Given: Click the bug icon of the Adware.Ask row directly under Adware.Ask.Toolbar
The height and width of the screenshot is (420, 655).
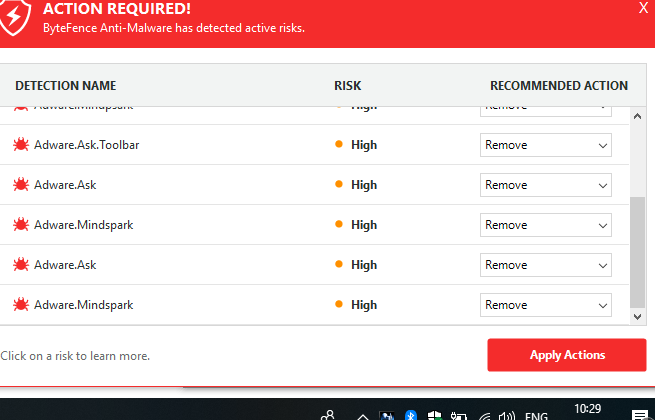Looking at the screenshot, I should tap(21, 185).
